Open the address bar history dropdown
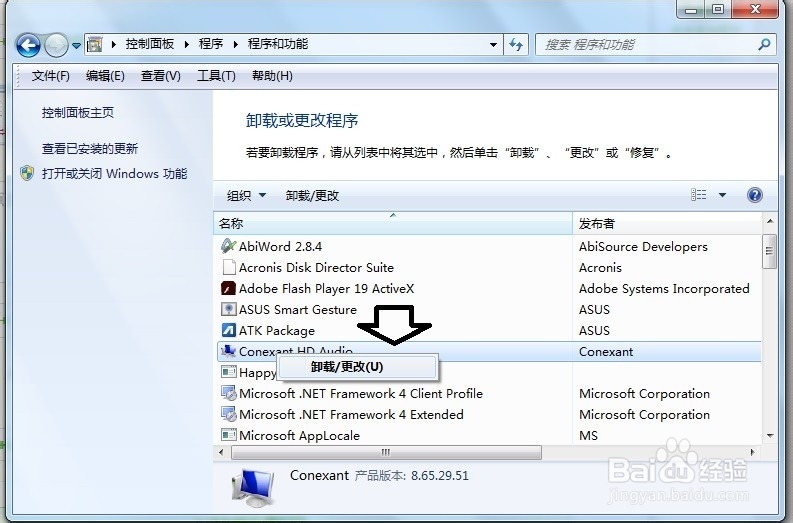The width and height of the screenshot is (793, 523). (493, 45)
